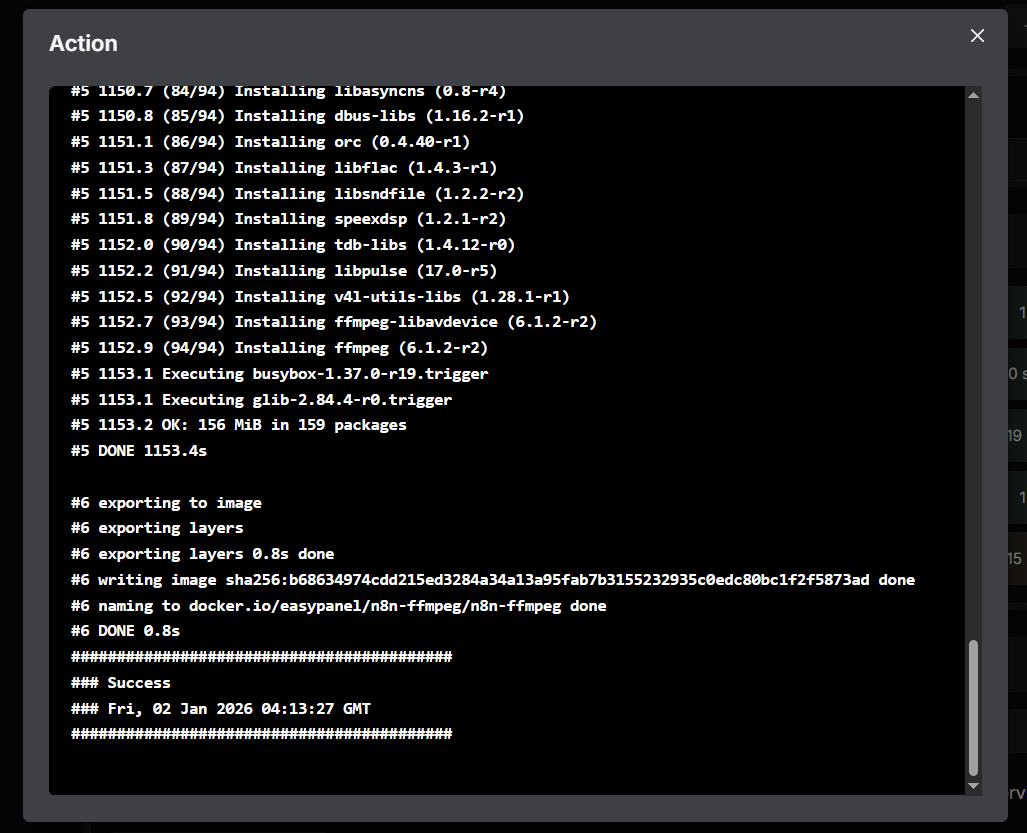Click the docker.io/easypanel/n8n-ffmpeg naming line
The height and width of the screenshot is (833, 1027).
[x=338, y=606]
